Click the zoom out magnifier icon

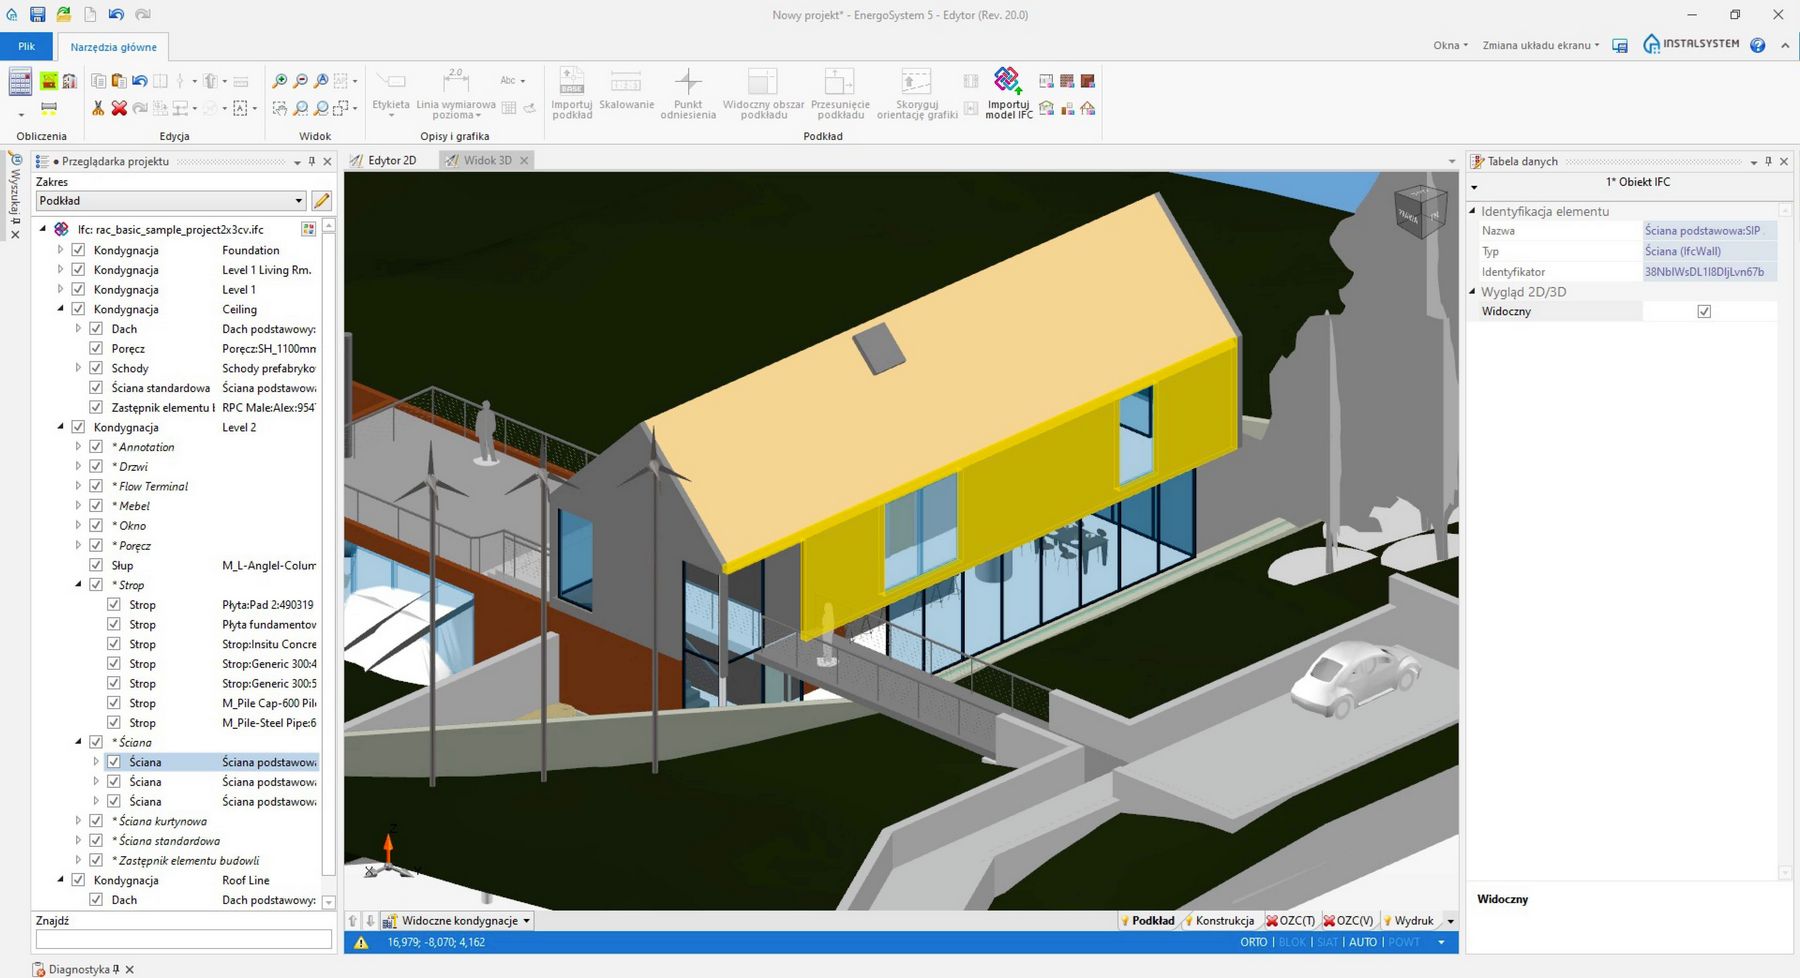point(301,81)
